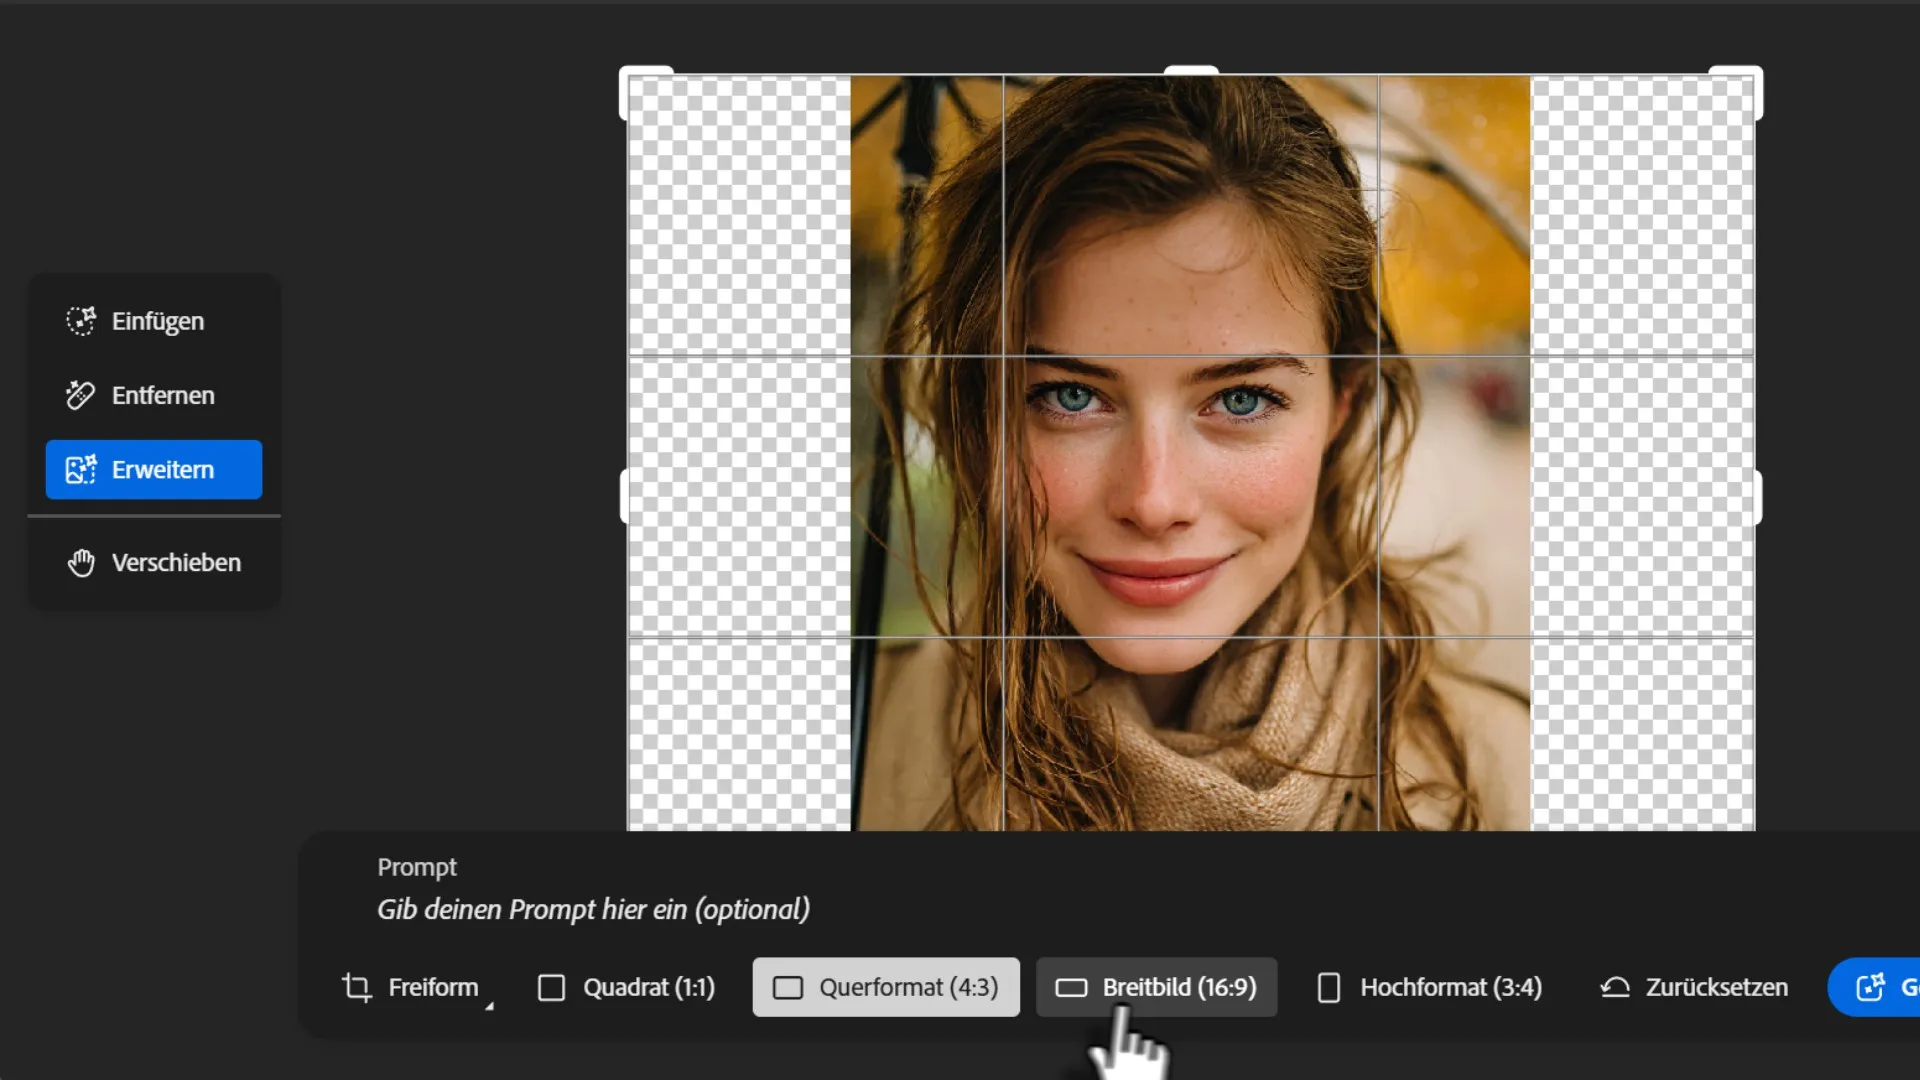Click the Zurücksetzen undo arrow icon
The width and height of the screenshot is (1920, 1080).
pos(1615,988)
